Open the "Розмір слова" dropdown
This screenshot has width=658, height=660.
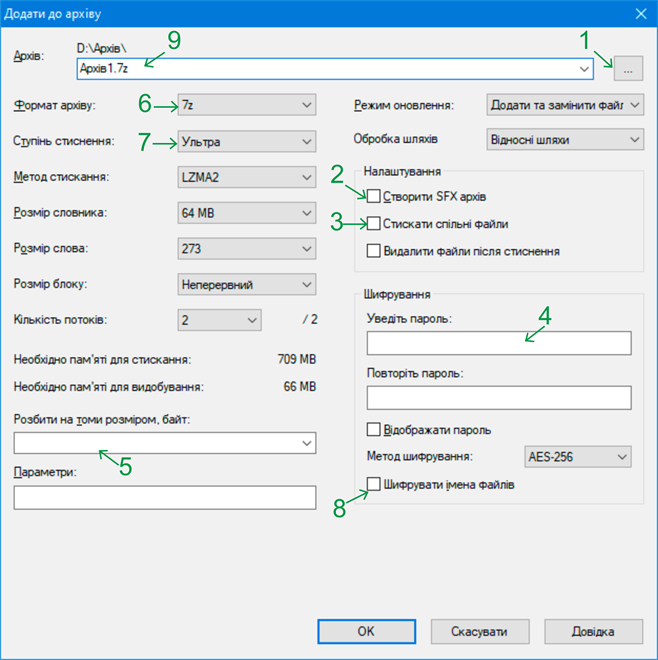pos(246,248)
